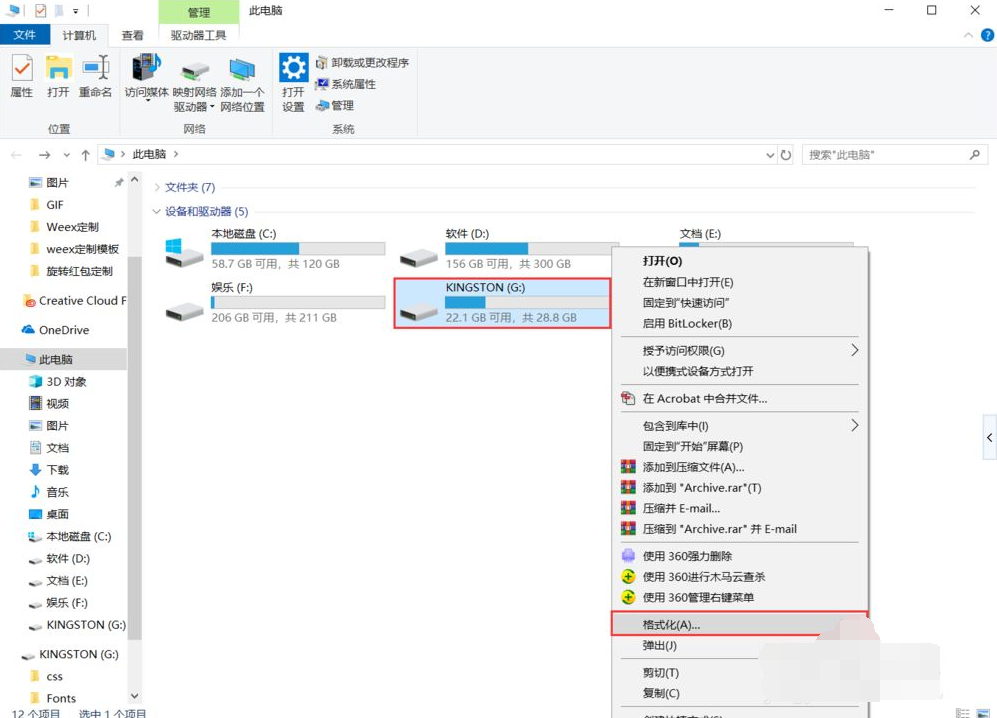Click the refresh icon beside address bar
Viewport: 997px width, 718px height.
pos(786,155)
